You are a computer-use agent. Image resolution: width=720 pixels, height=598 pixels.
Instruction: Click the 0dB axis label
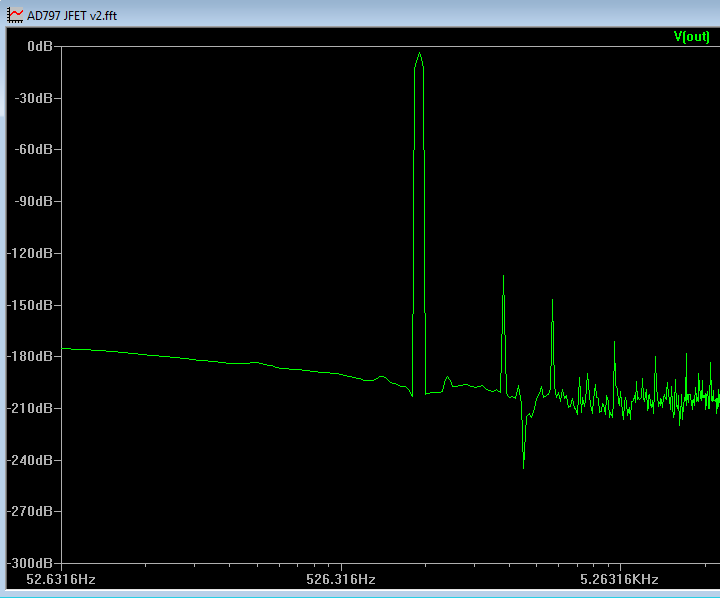click(x=40, y=46)
